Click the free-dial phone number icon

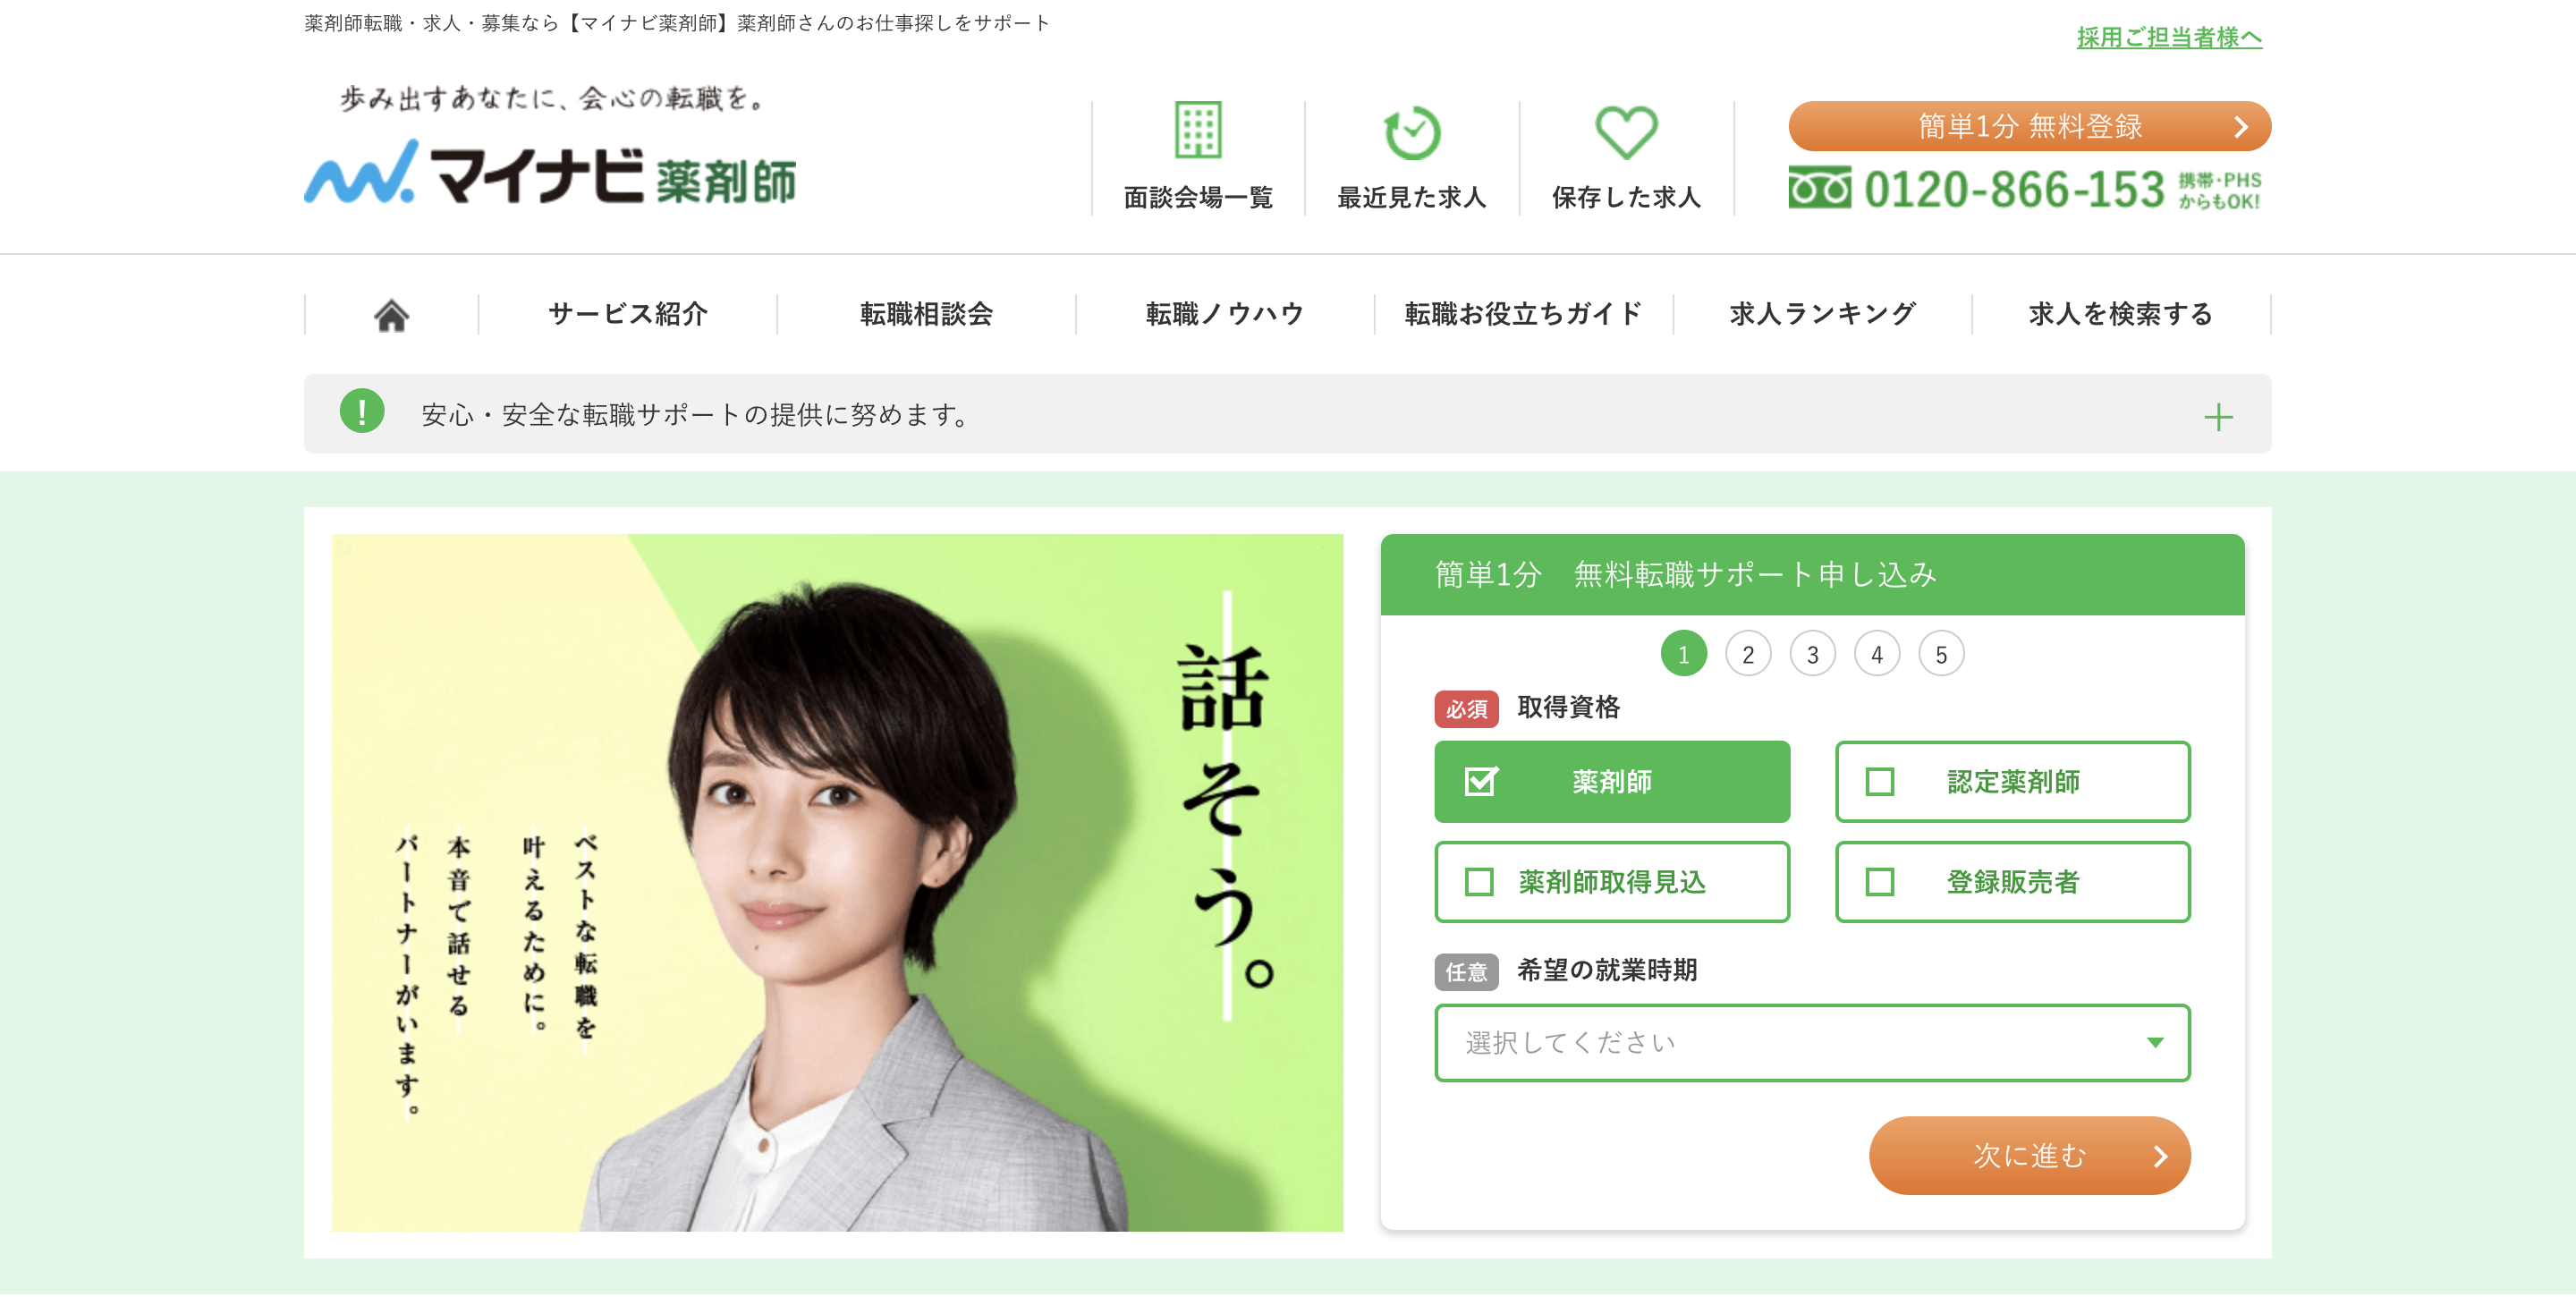1819,188
